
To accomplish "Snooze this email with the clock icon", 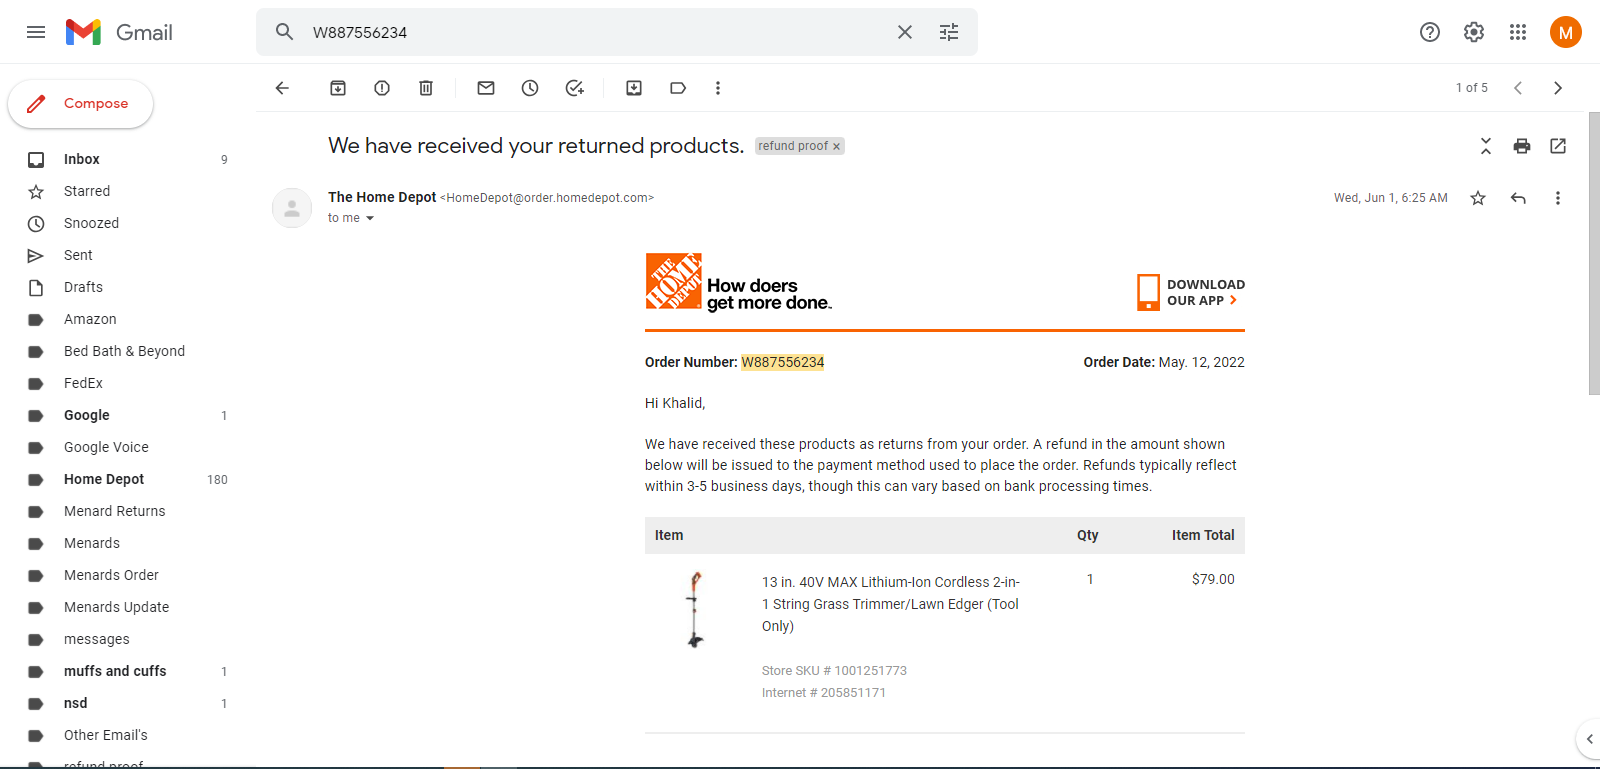I will pyautogui.click(x=530, y=88).
